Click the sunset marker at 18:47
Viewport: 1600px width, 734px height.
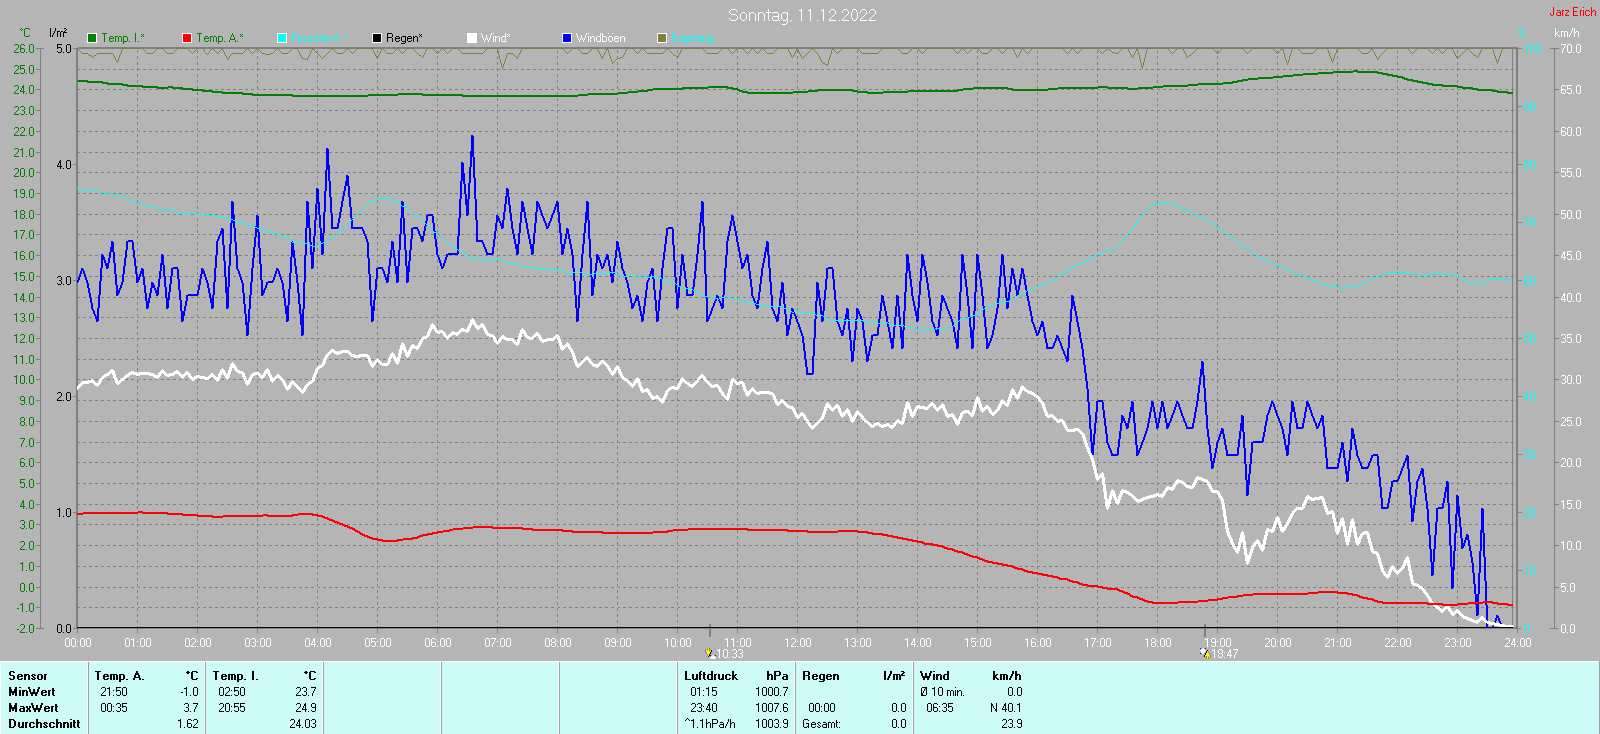point(1204,653)
